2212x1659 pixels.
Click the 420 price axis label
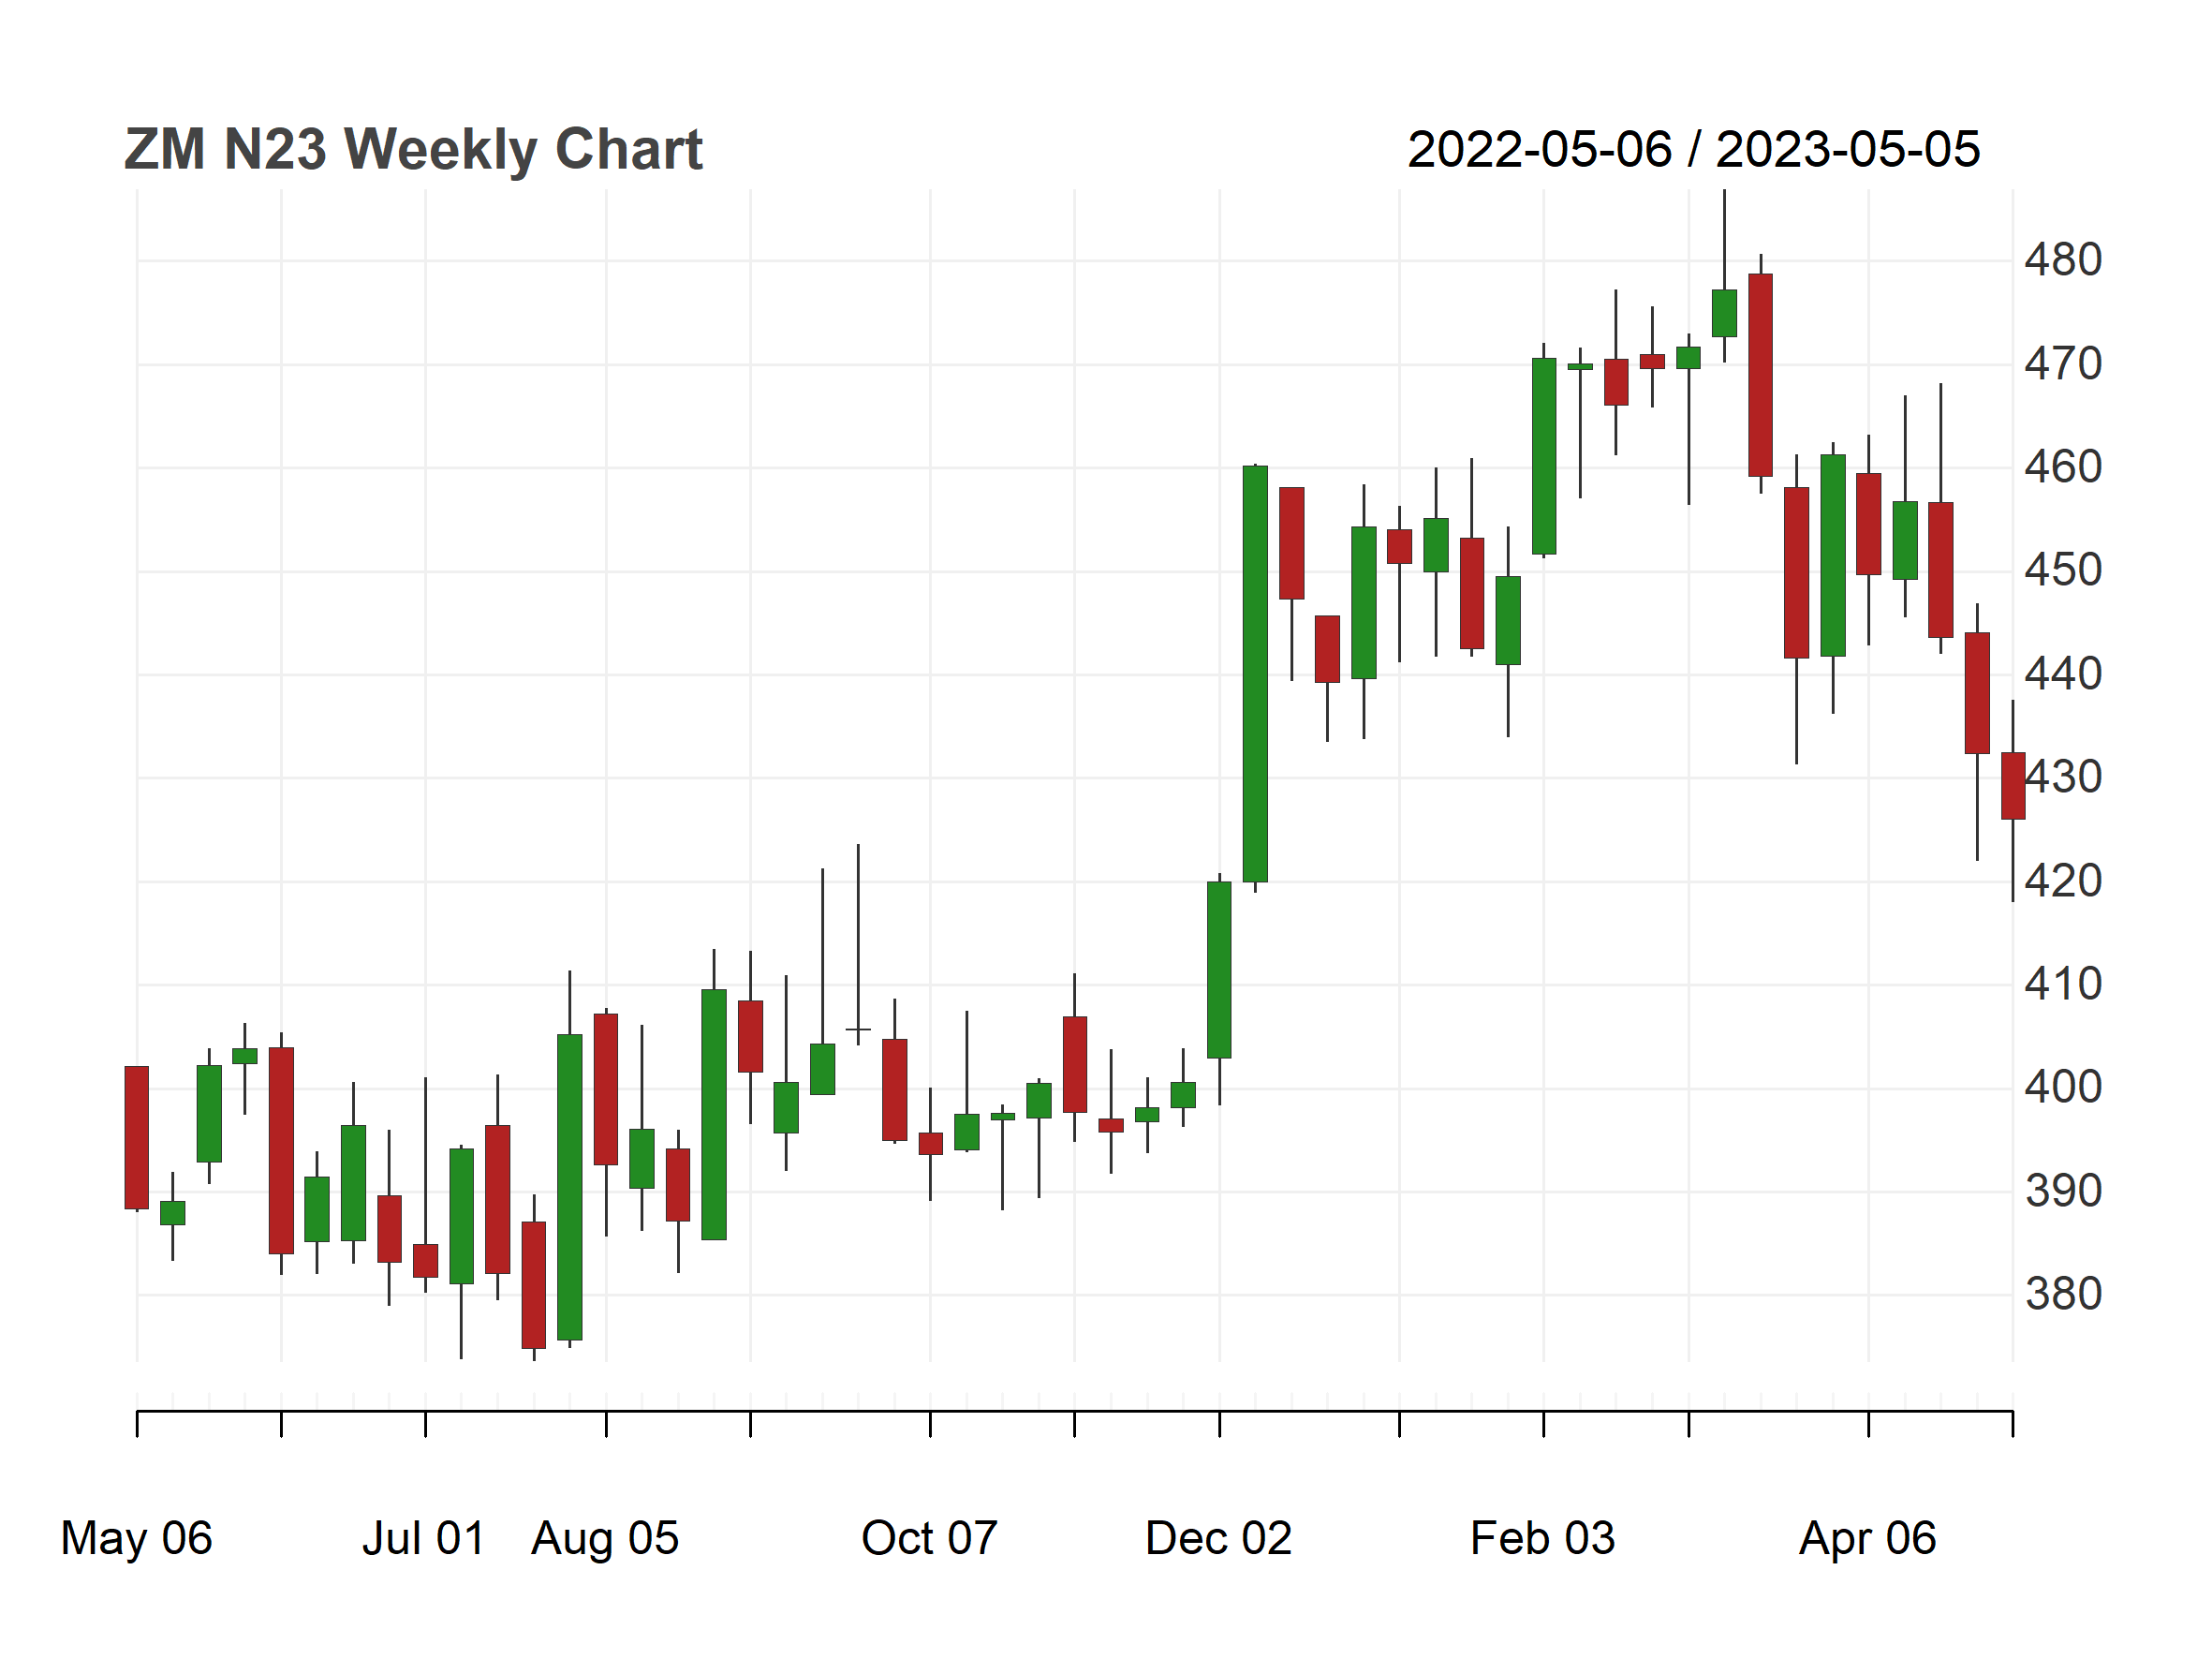(2063, 882)
